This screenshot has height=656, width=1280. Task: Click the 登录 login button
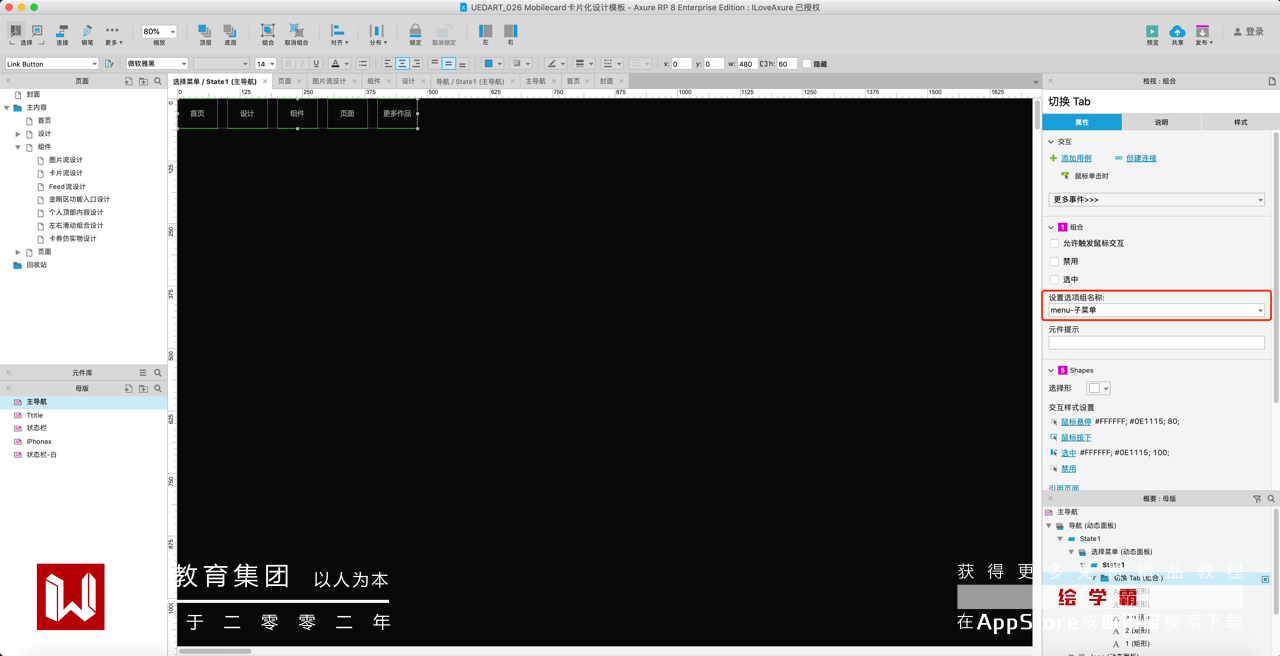pos(1248,32)
